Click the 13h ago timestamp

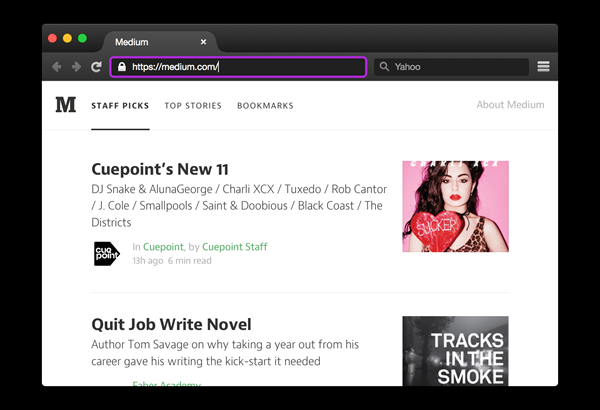[x=148, y=261]
